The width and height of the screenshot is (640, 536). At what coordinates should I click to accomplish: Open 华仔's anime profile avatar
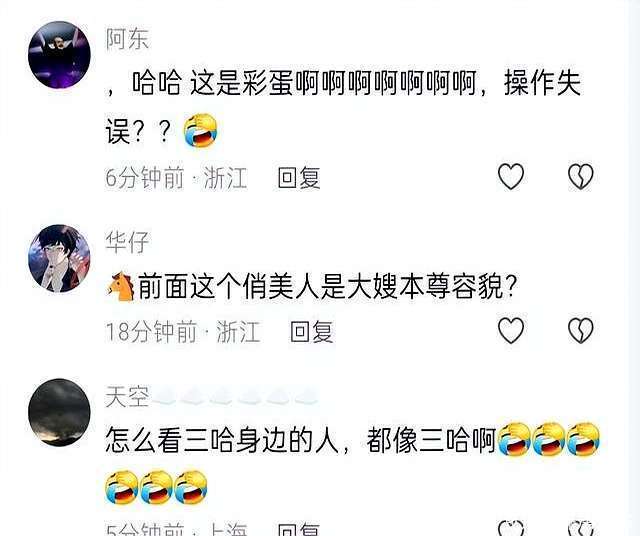pyautogui.click(x=59, y=258)
